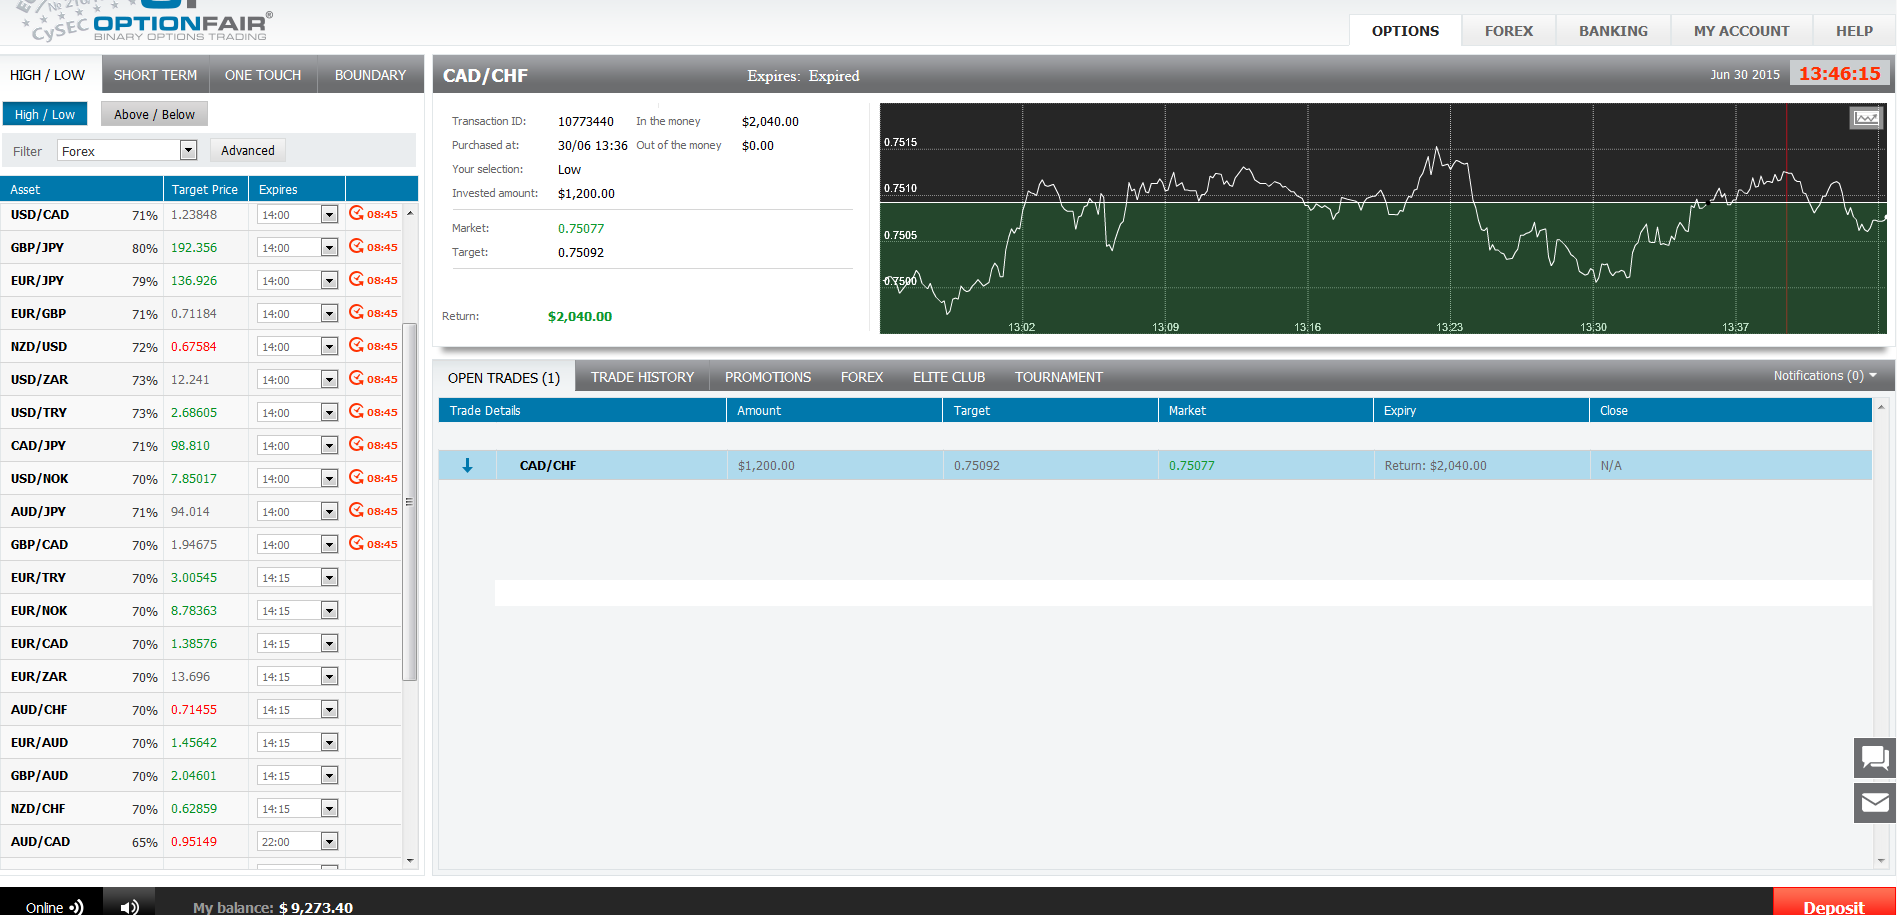Expand the Notifications (0) dropdown
Image resolution: width=1897 pixels, height=915 pixels.
1824,376
